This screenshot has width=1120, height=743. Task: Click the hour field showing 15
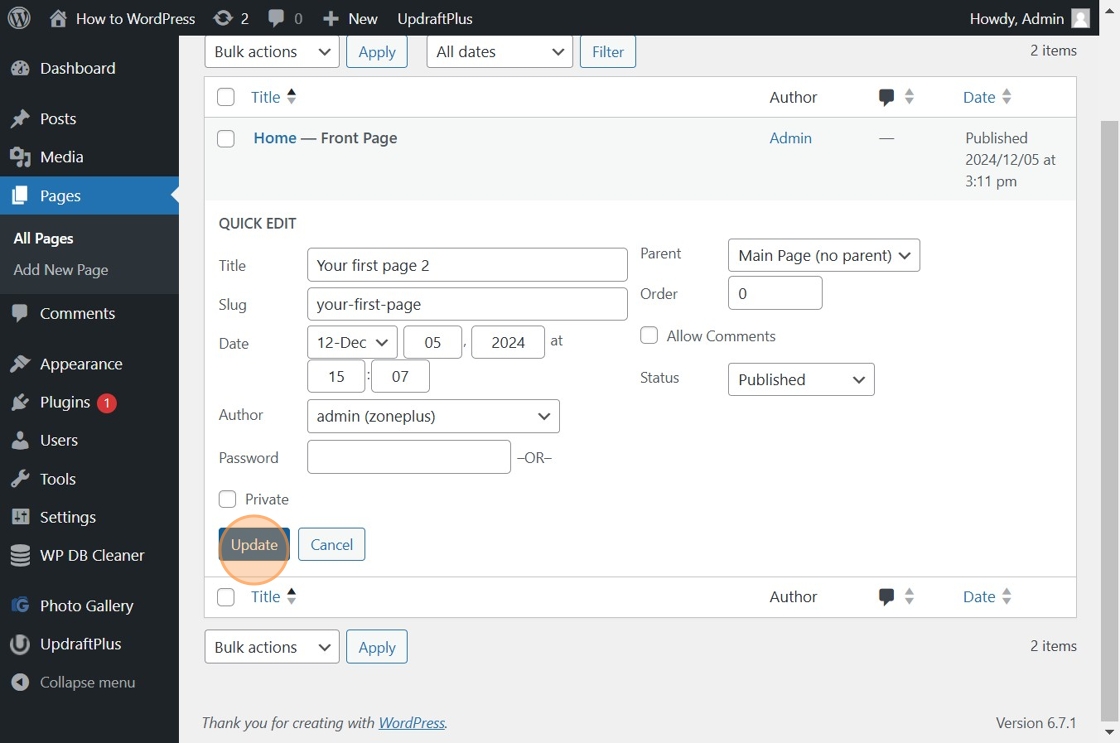(x=336, y=377)
